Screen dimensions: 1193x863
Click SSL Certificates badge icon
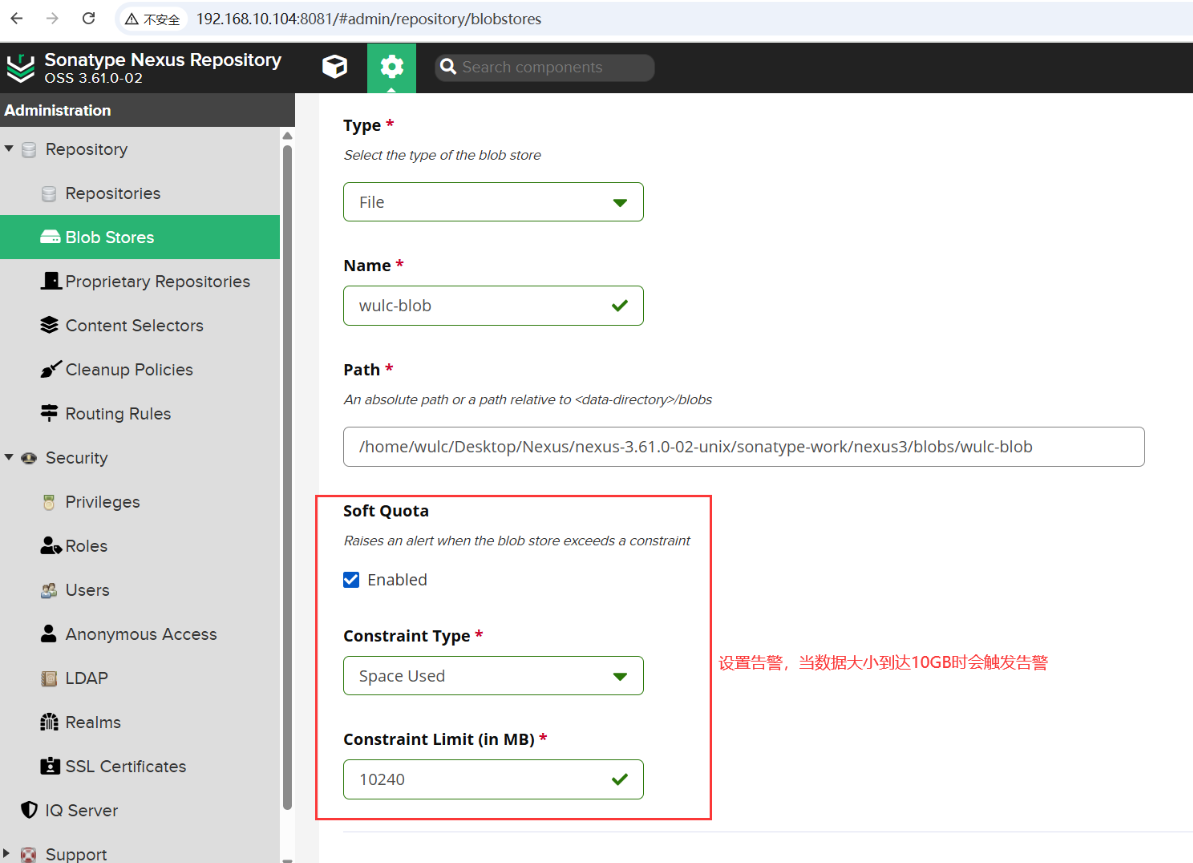[50, 766]
